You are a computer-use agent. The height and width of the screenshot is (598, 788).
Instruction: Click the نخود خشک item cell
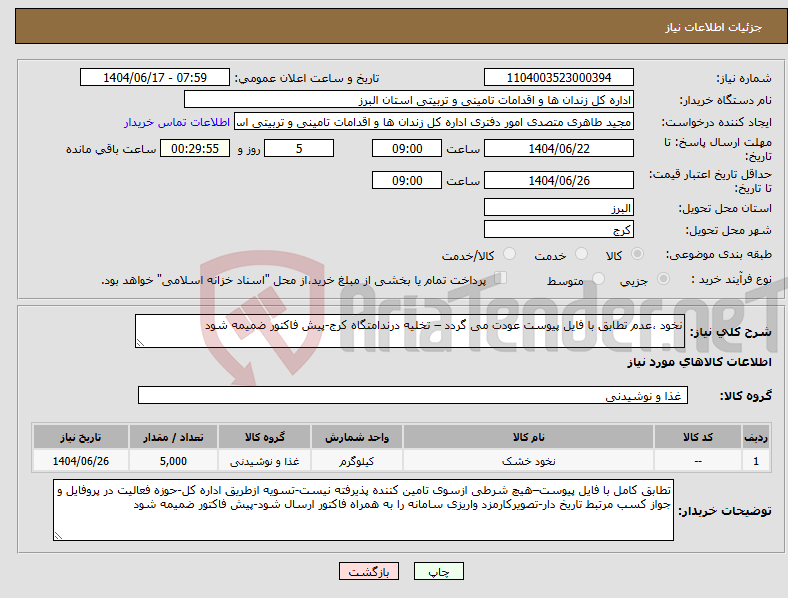click(528, 461)
